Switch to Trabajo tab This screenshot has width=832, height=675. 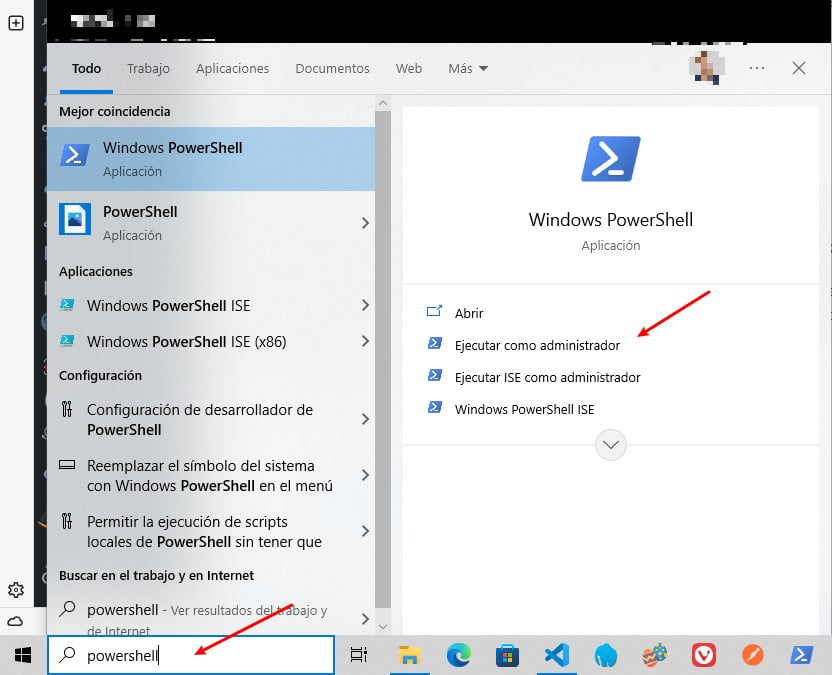pos(149,68)
